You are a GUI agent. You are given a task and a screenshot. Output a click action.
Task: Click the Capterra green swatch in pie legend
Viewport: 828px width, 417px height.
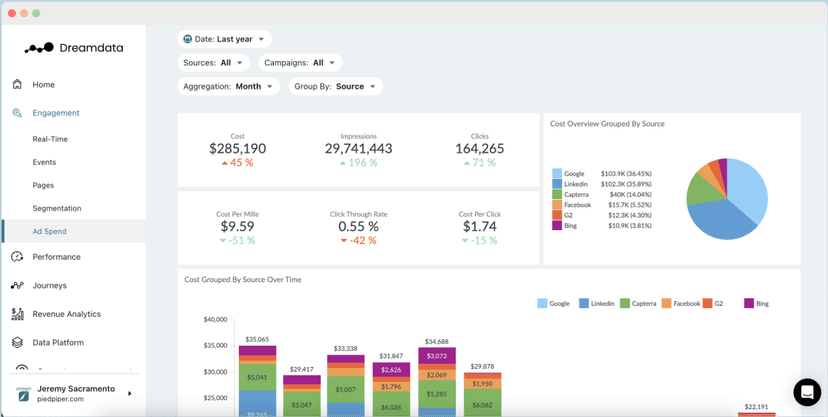(557, 195)
